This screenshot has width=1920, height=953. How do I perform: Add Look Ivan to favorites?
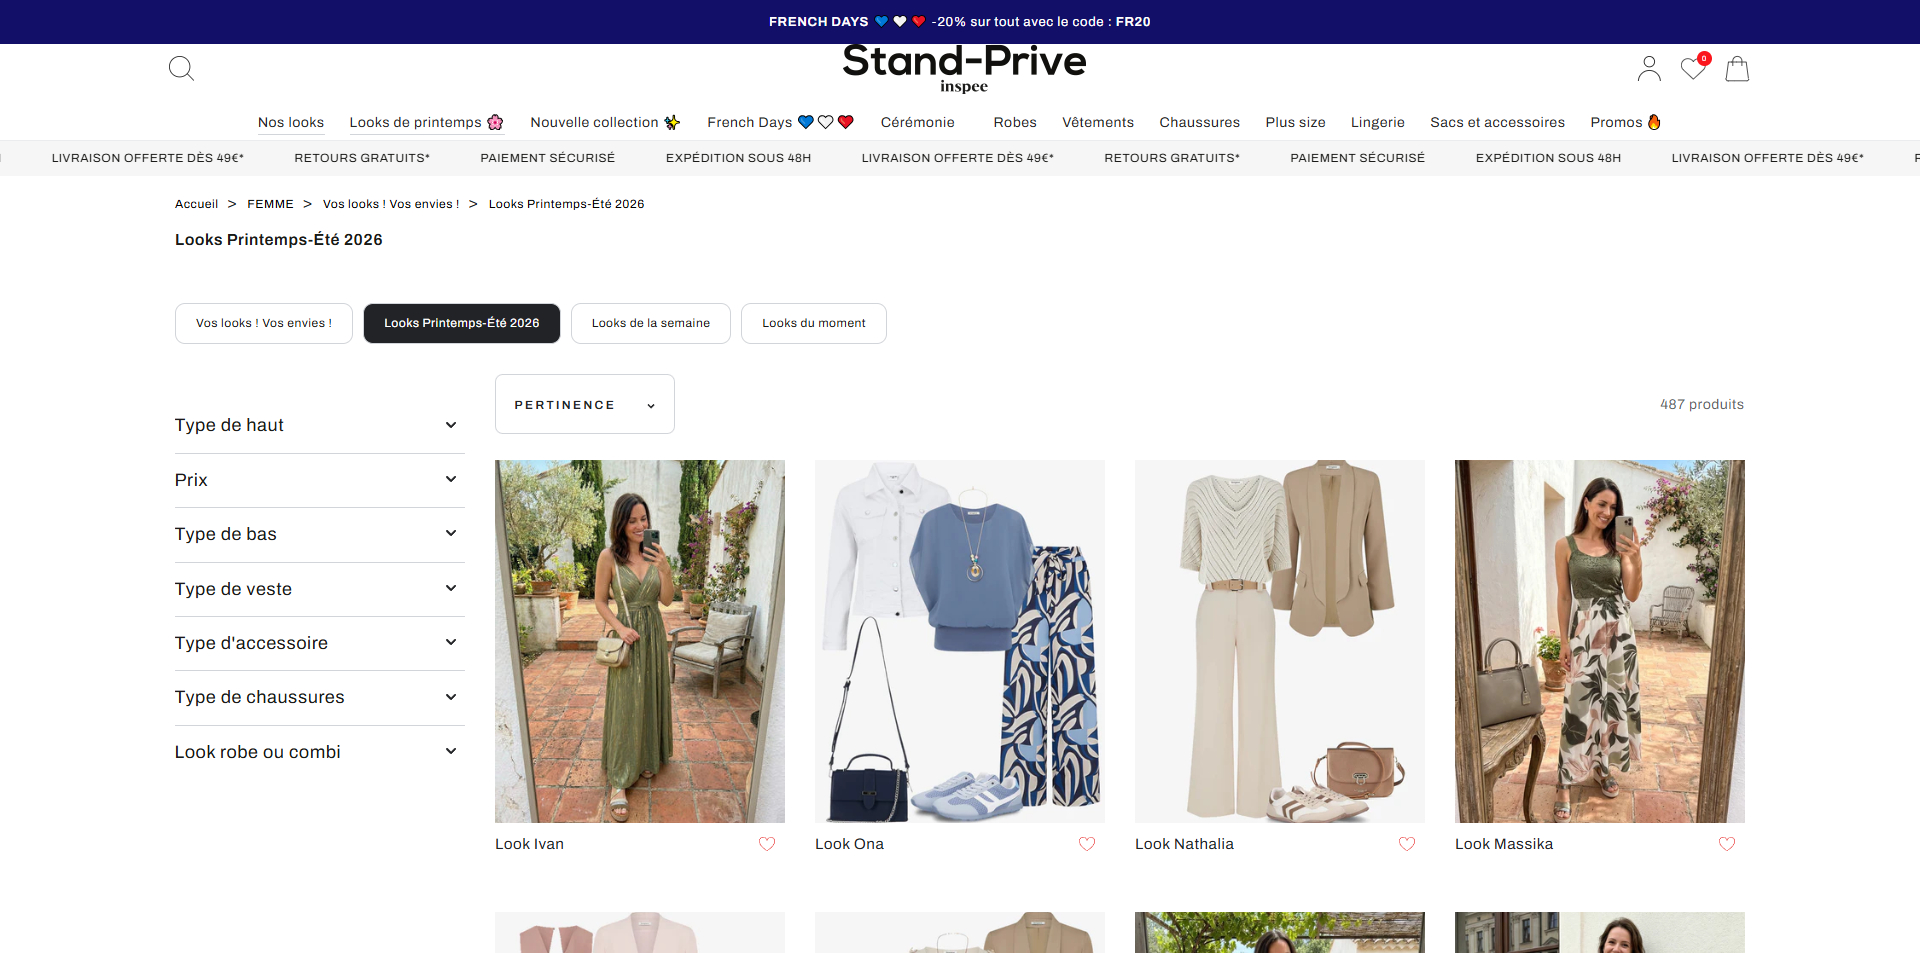[767, 844]
